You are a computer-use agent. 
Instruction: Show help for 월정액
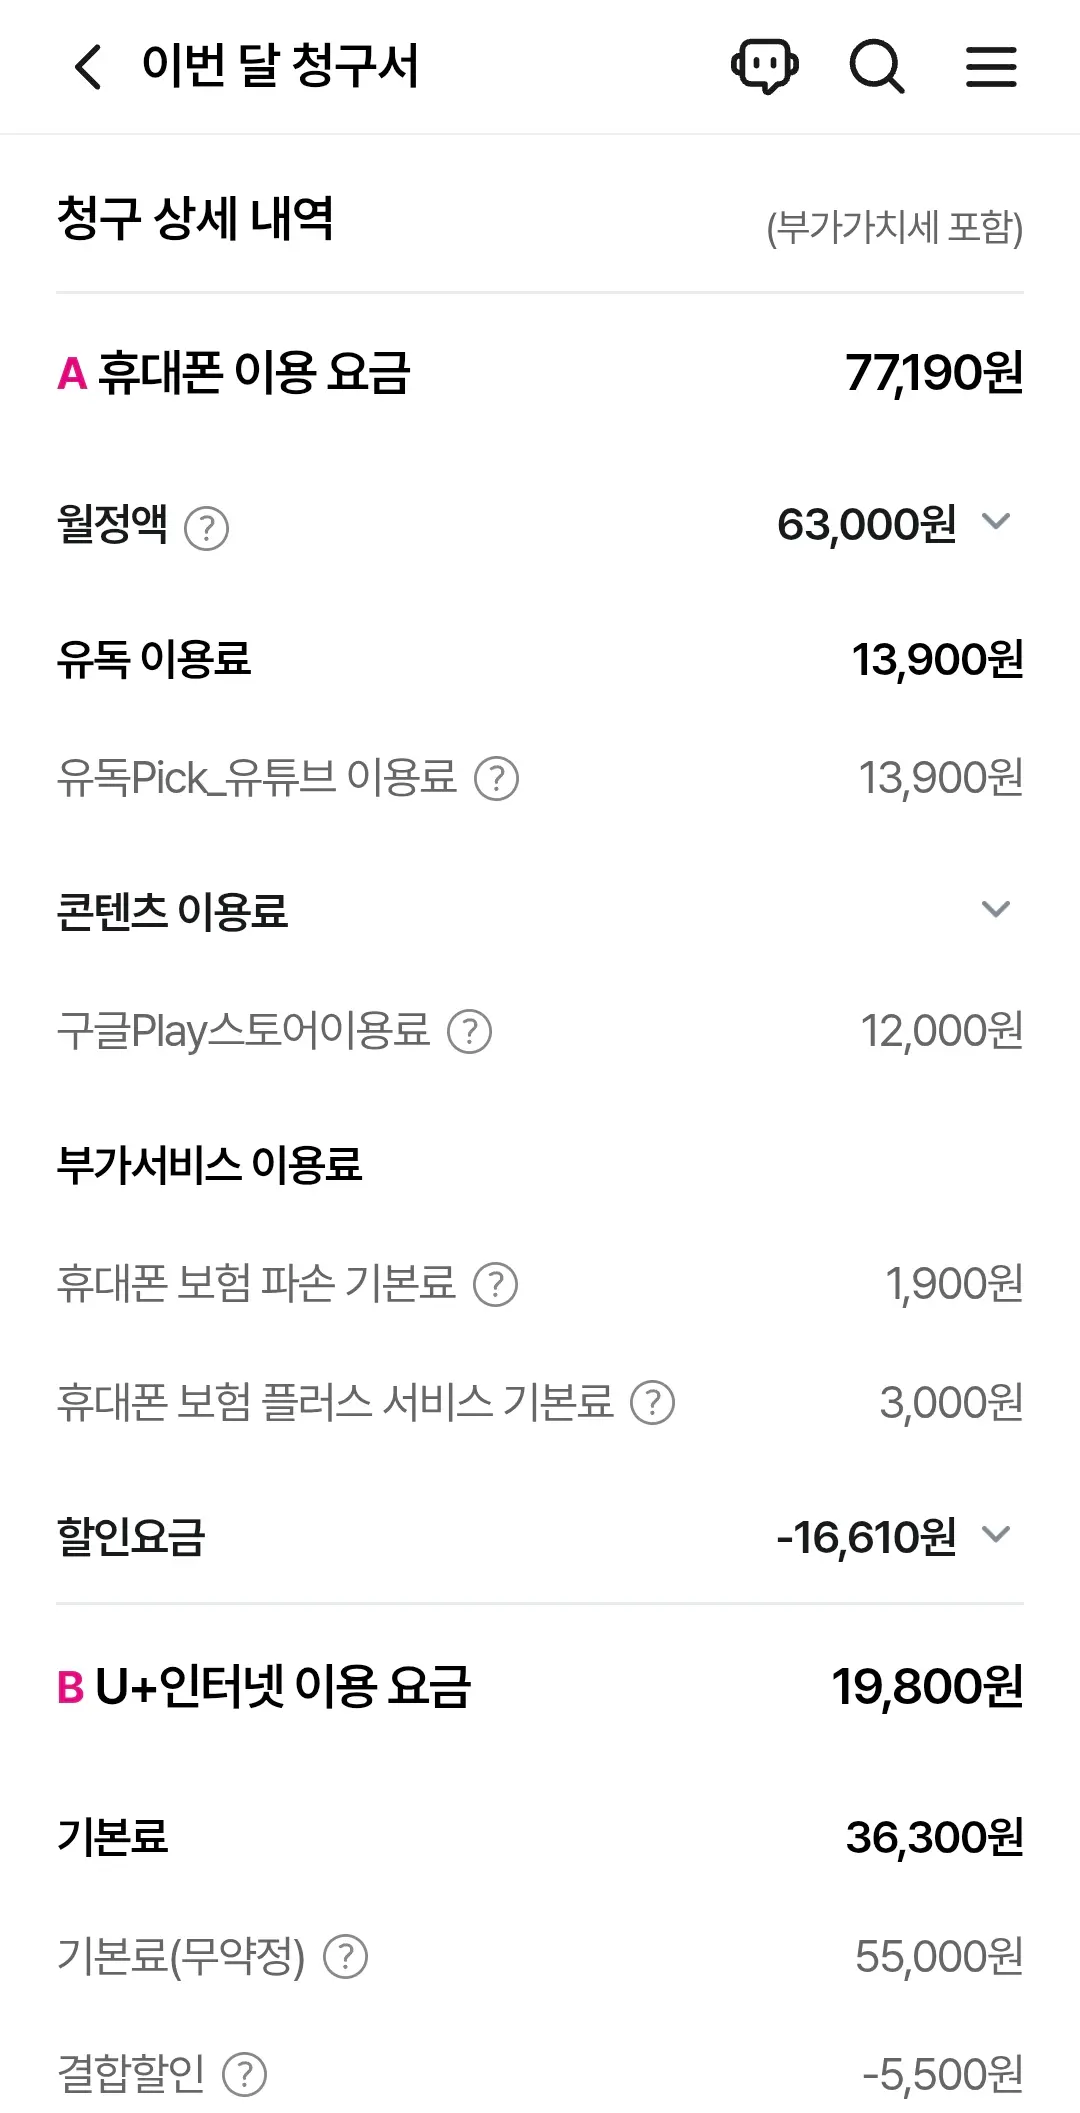(x=207, y=528)
